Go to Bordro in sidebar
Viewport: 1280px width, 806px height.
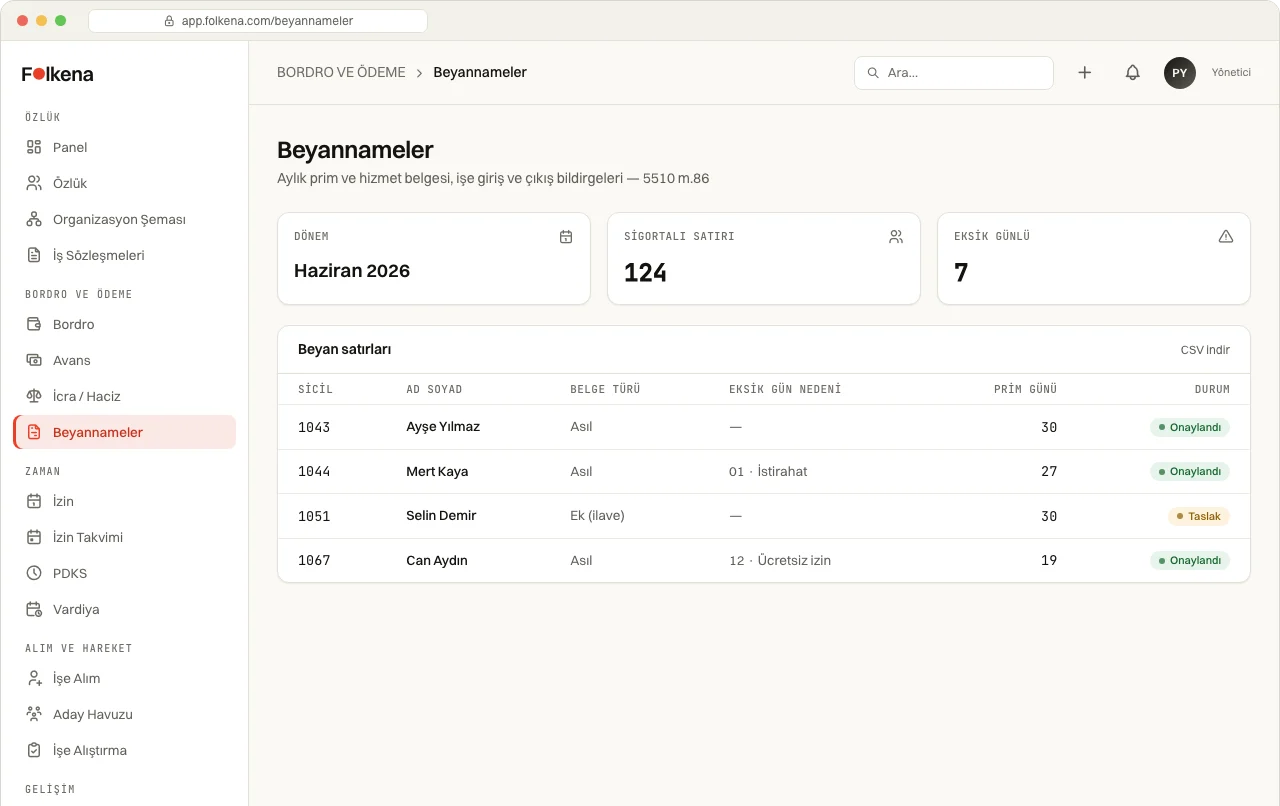125,324
